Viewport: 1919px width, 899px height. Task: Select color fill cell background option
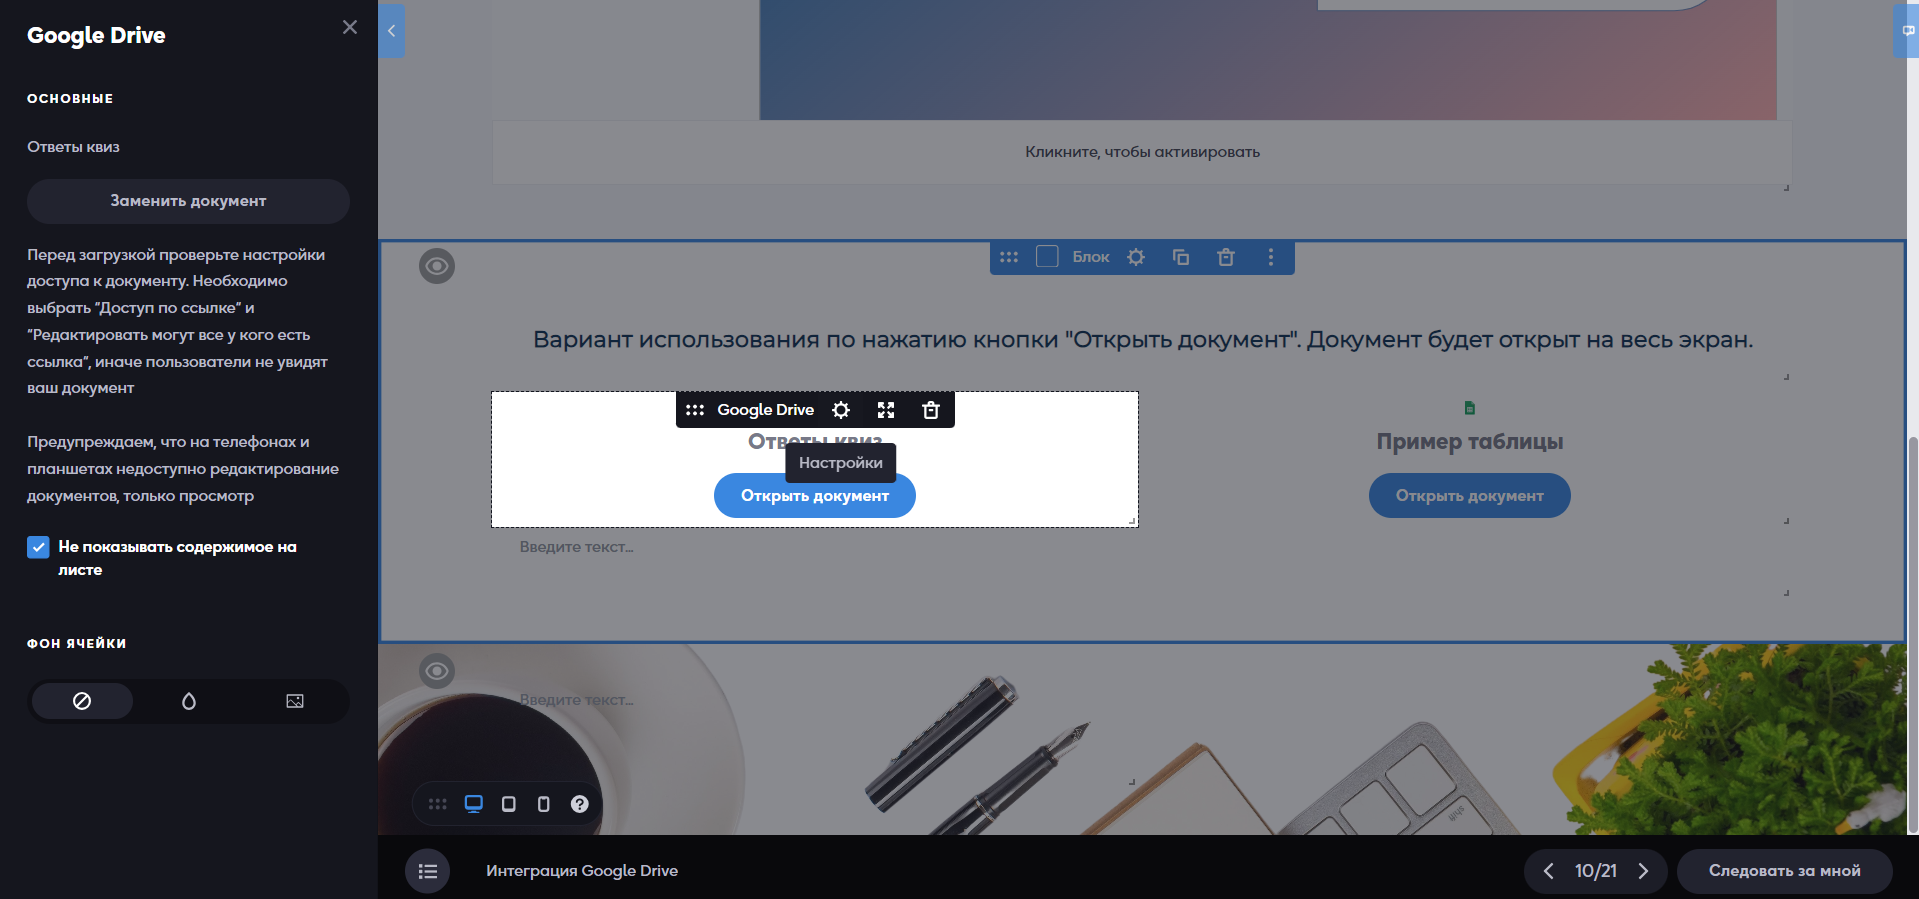tap(189, 701)
